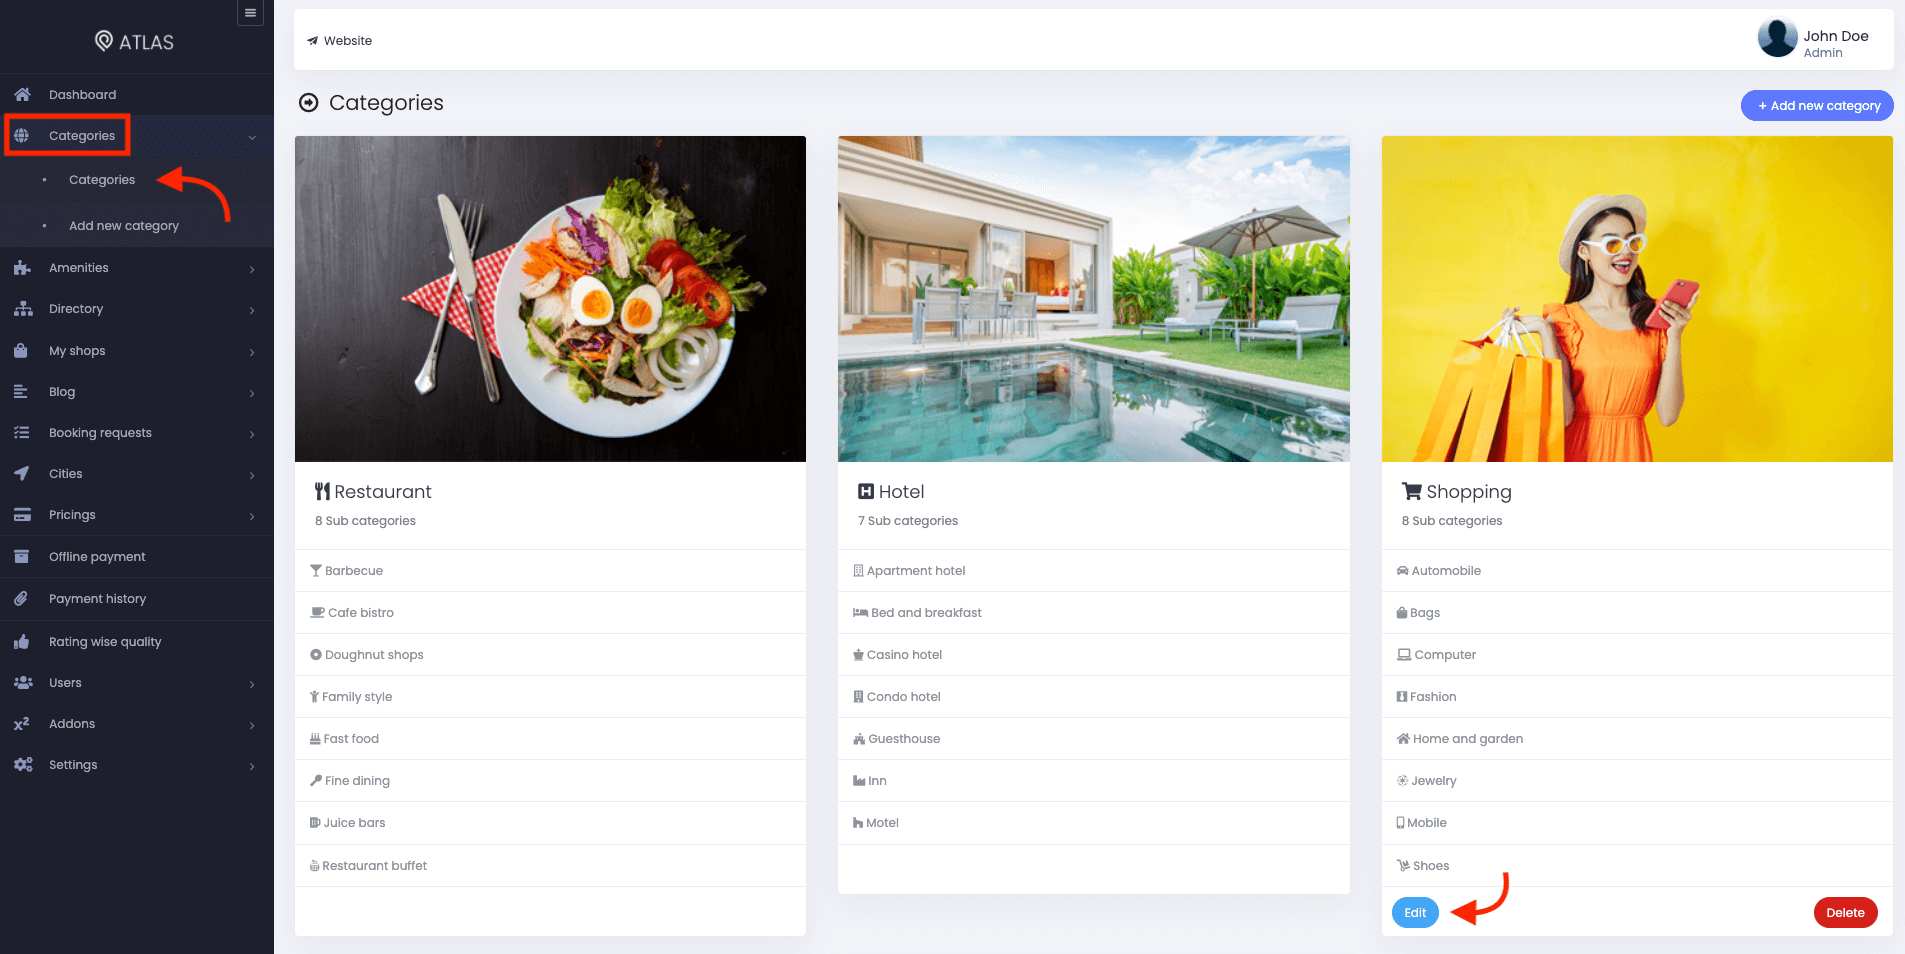
Task: Click the Blog icon in sidebar
Action: pyautogui.click(x=21, y=392)
